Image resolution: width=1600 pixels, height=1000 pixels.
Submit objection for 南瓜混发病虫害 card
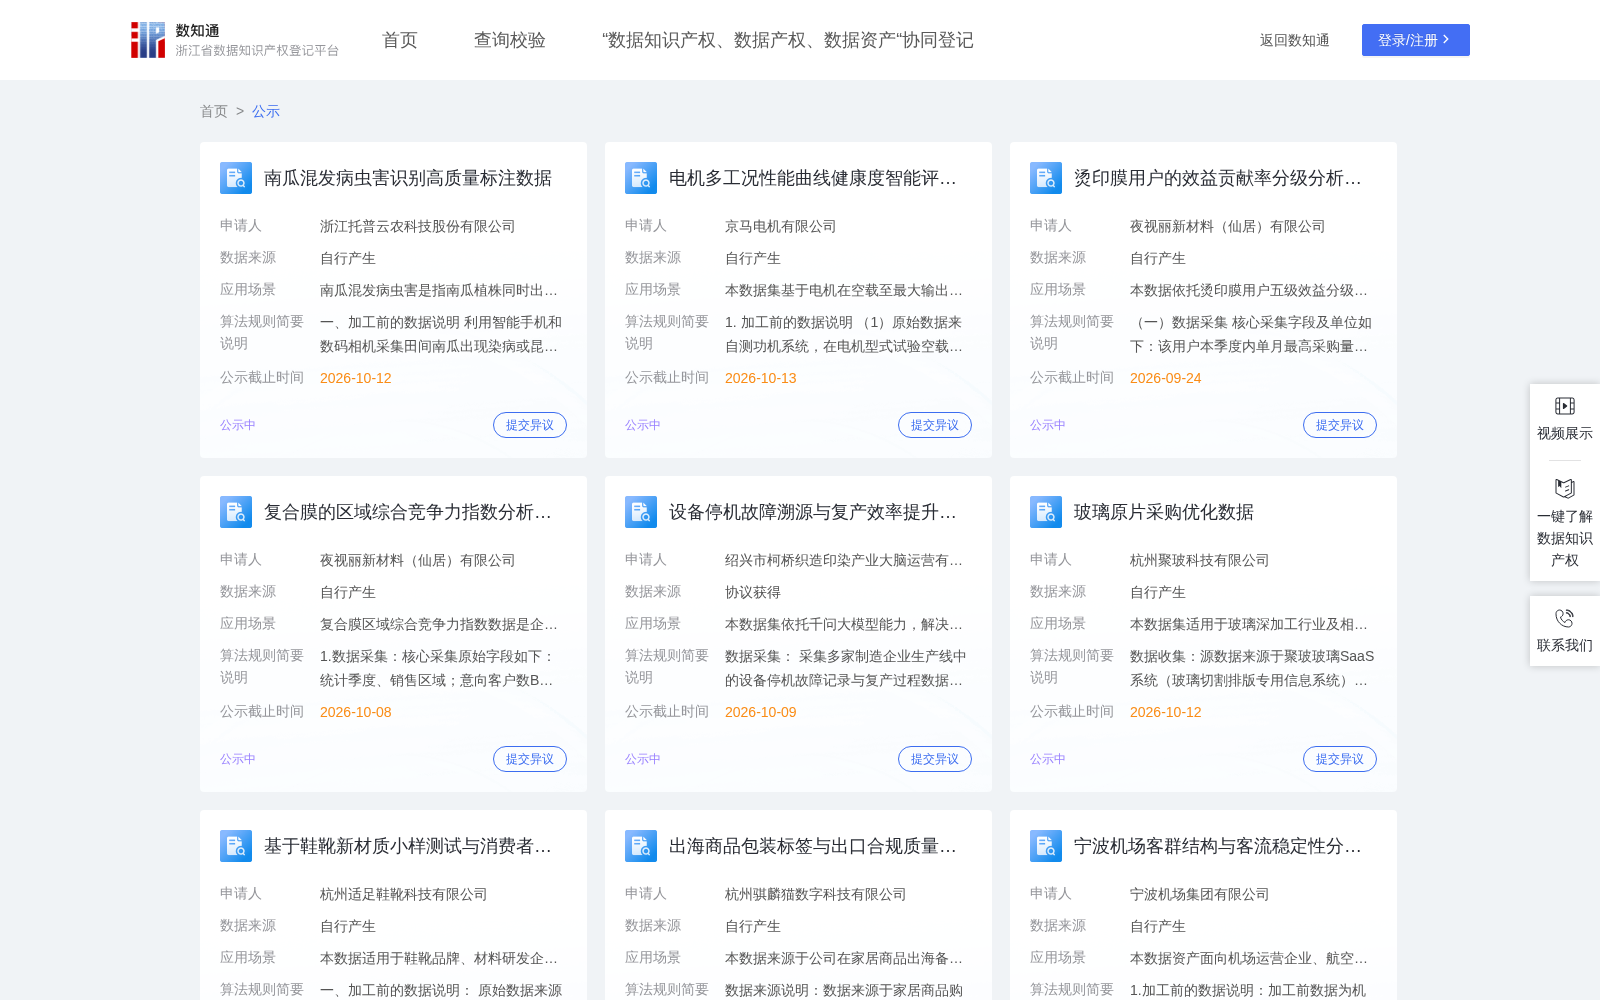click(x=530, y=425)
